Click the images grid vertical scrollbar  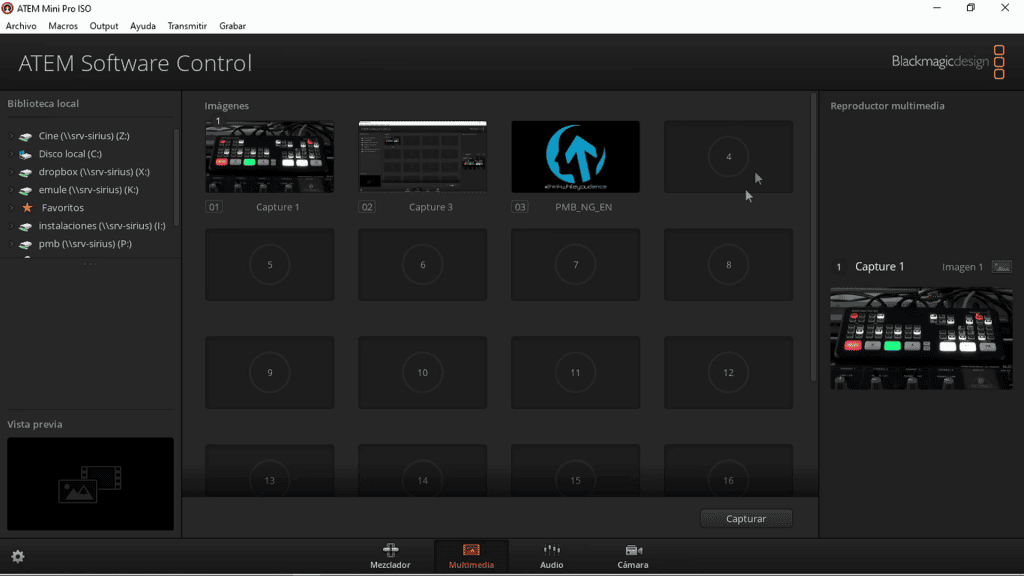(x=813, y=237)
